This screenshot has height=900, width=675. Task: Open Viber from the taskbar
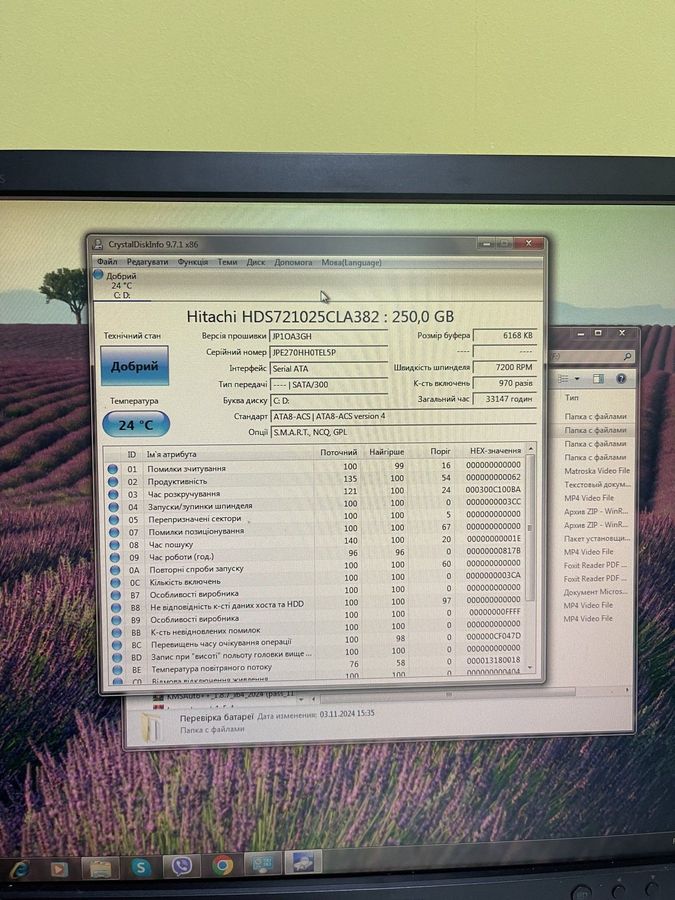tap(181, 866)
